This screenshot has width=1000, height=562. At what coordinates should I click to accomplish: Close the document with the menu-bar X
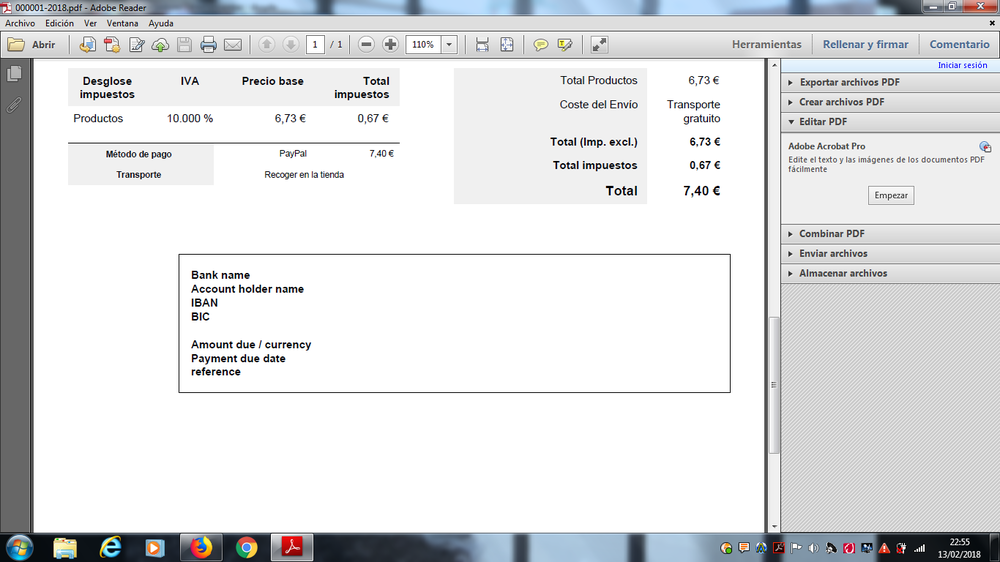point(992,23)
